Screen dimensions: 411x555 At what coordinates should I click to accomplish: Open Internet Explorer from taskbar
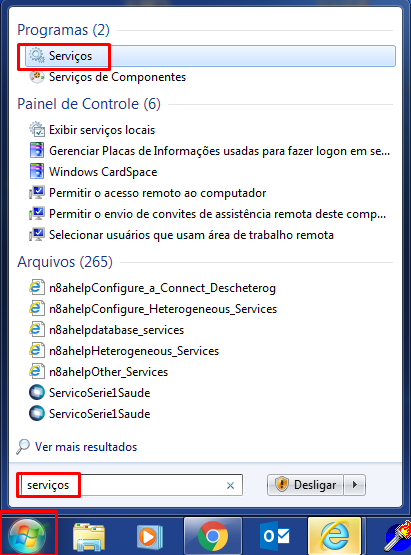(x=335, y=536)
